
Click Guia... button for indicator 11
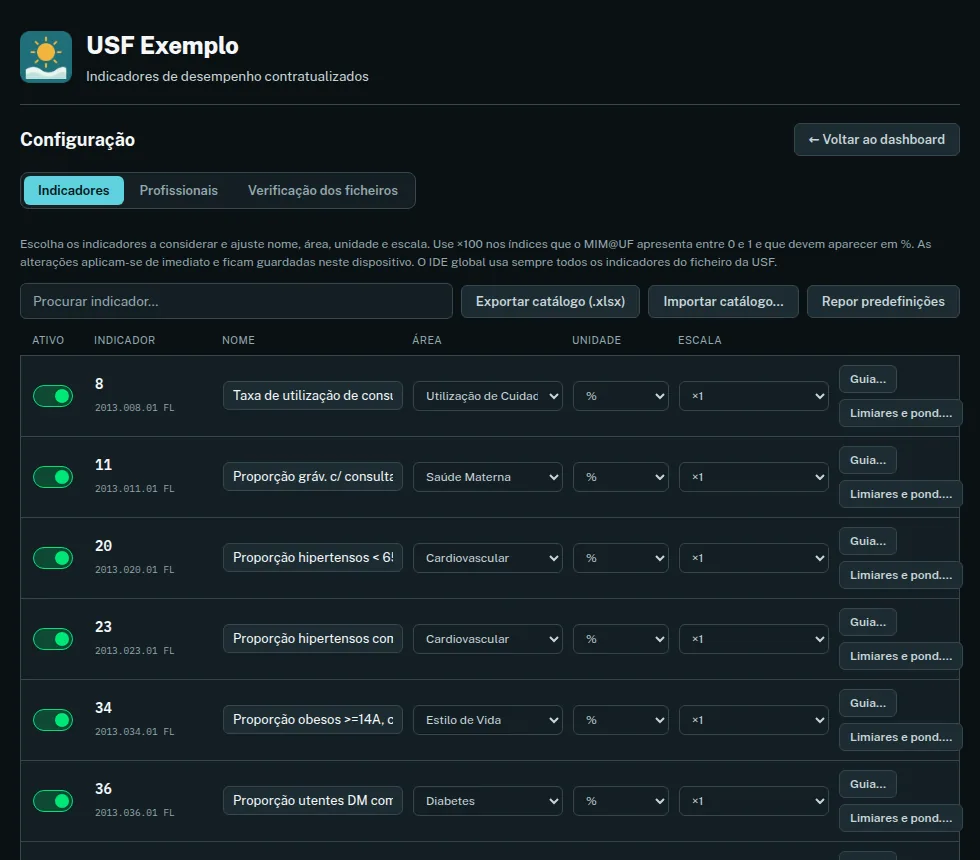pos(868,460)
